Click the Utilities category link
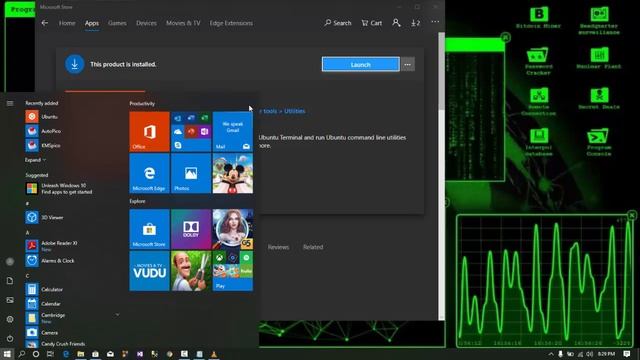 pos(294,111)
